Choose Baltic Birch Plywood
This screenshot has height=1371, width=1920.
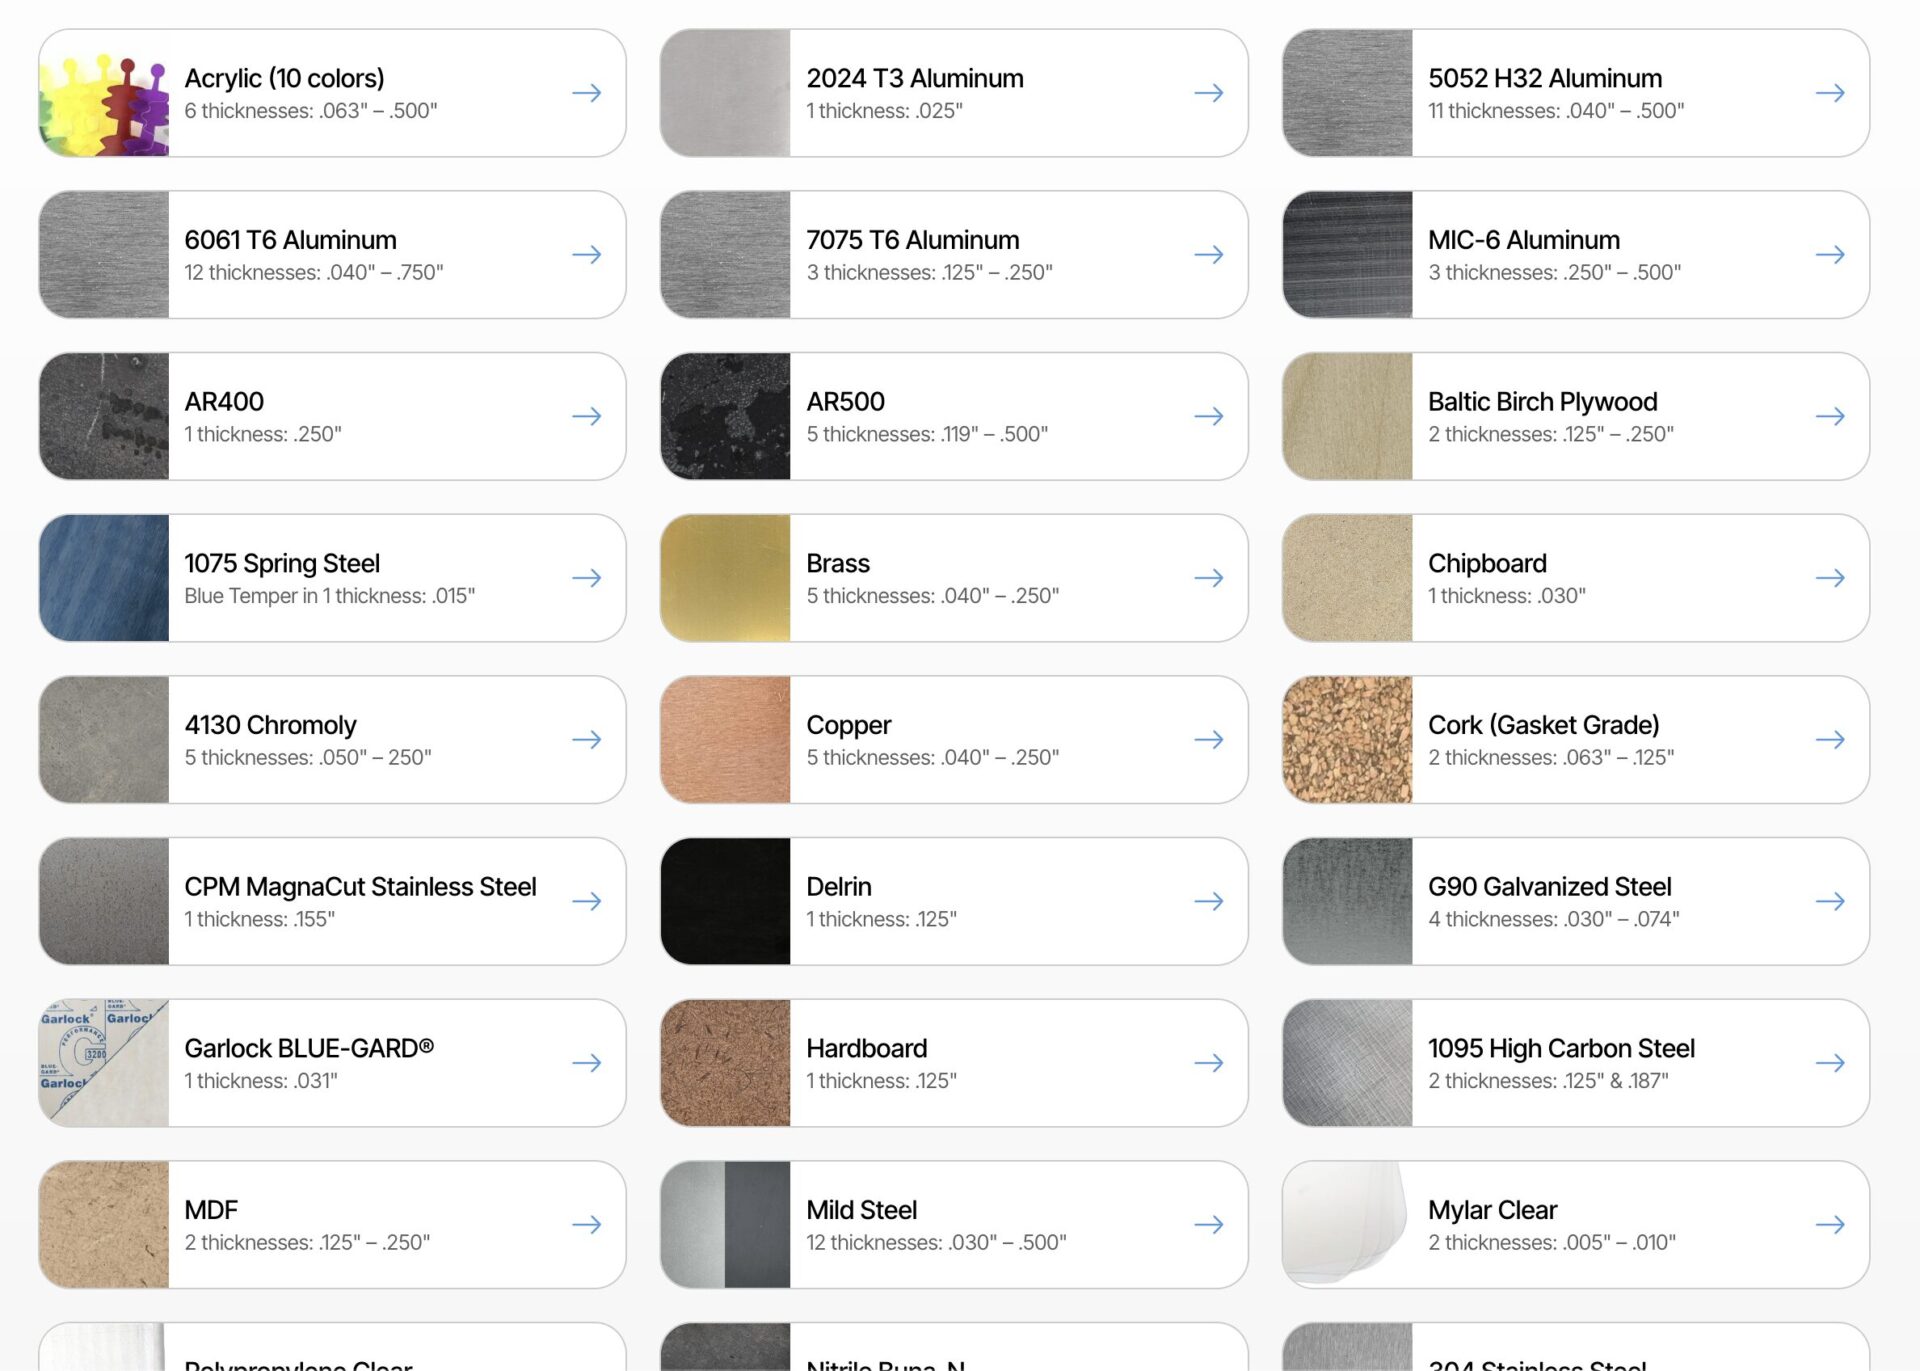(x=1576, y=416)
